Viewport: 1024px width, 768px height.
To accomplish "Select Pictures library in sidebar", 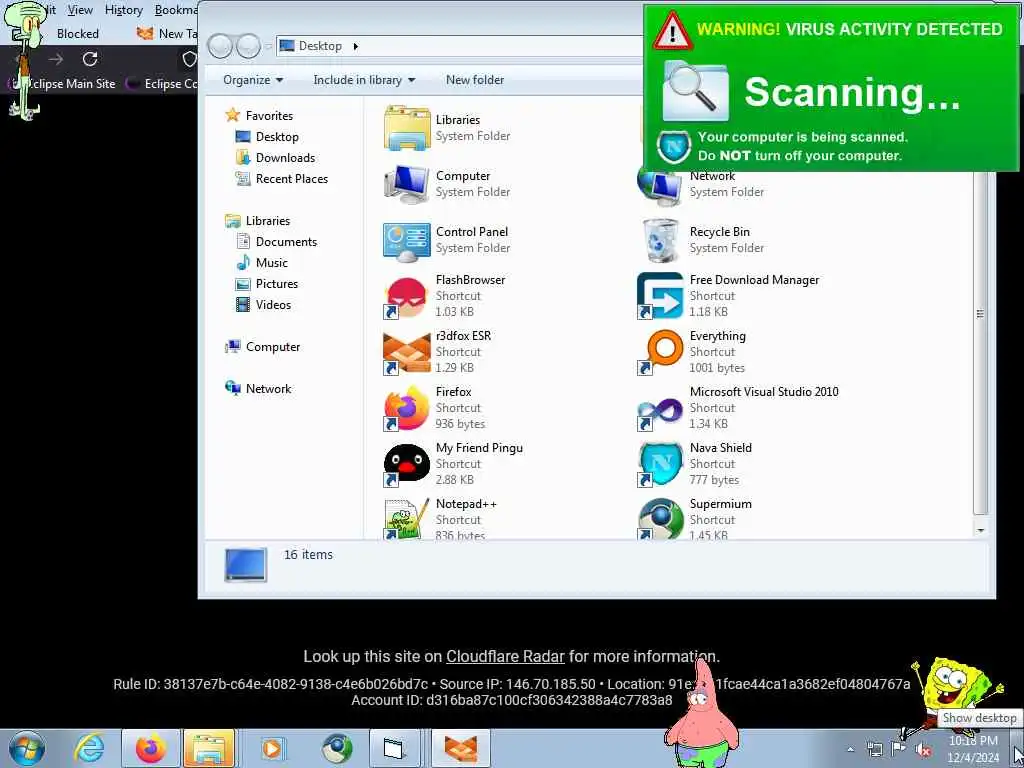I will pos(267,283).
